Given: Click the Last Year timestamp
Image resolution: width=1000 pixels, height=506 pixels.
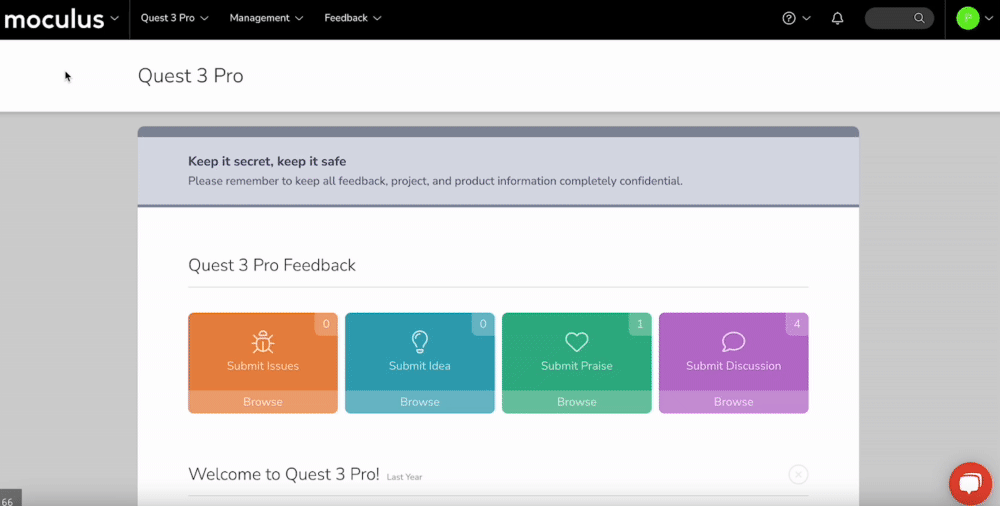Looking at the screenshot, I should click(x=404, y=477).
